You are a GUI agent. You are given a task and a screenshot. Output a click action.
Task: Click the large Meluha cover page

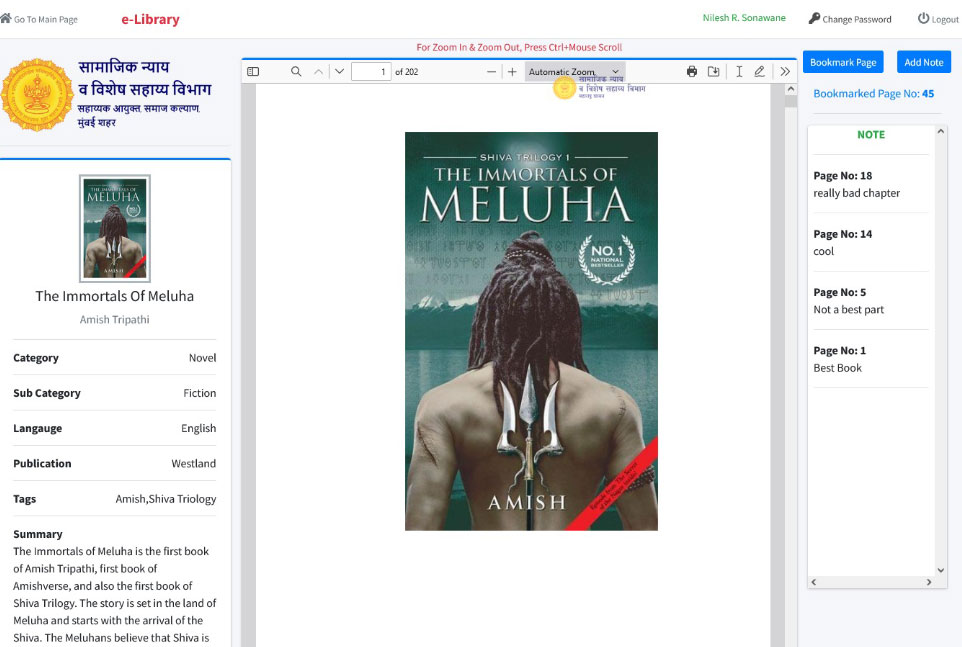[531, 331]
